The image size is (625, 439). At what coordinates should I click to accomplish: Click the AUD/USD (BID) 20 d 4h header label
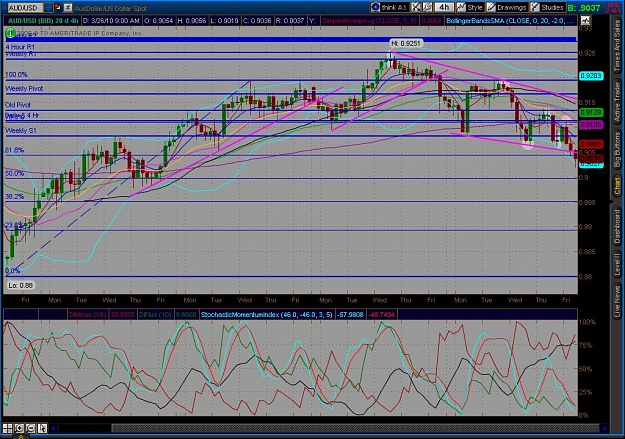click(x=43, y=21)
